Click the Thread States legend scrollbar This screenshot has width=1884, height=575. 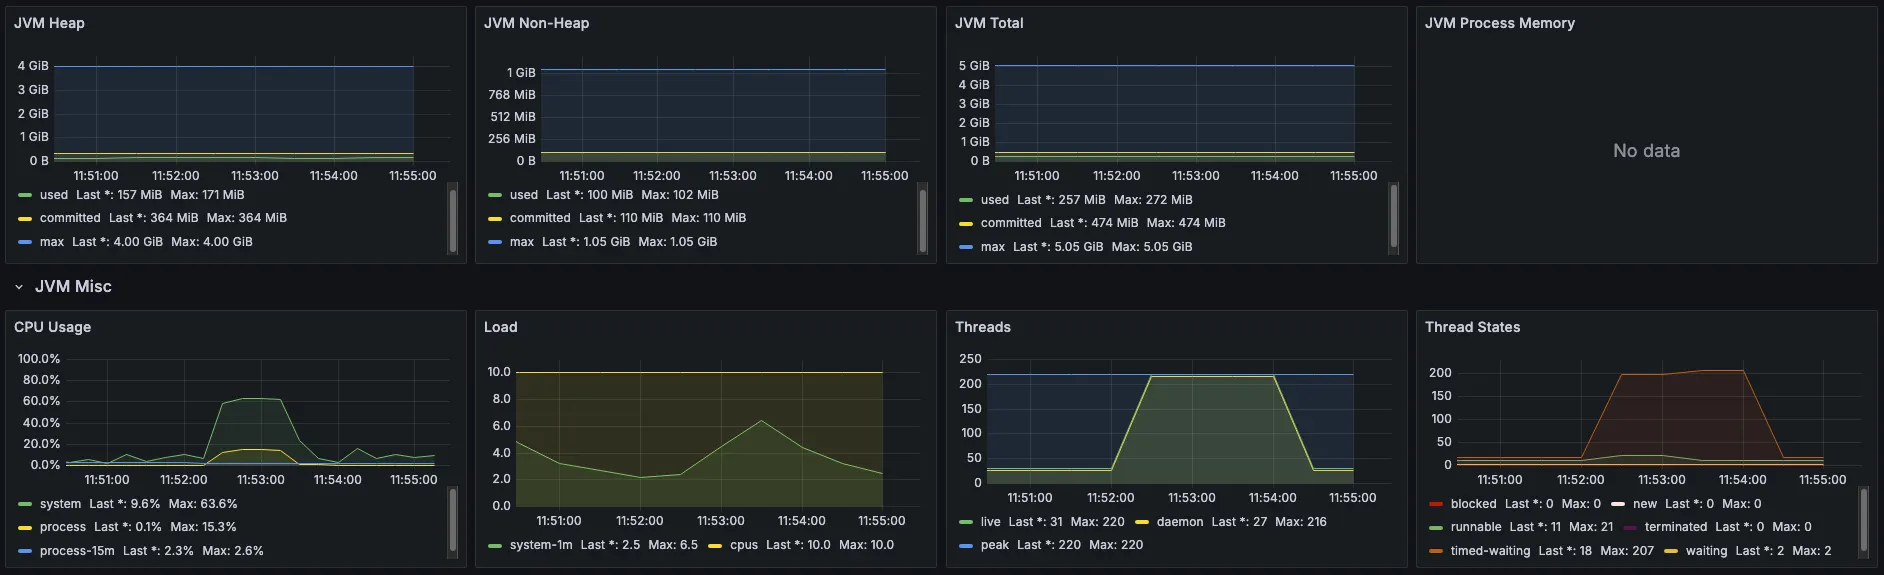(x=1863, y=520)
